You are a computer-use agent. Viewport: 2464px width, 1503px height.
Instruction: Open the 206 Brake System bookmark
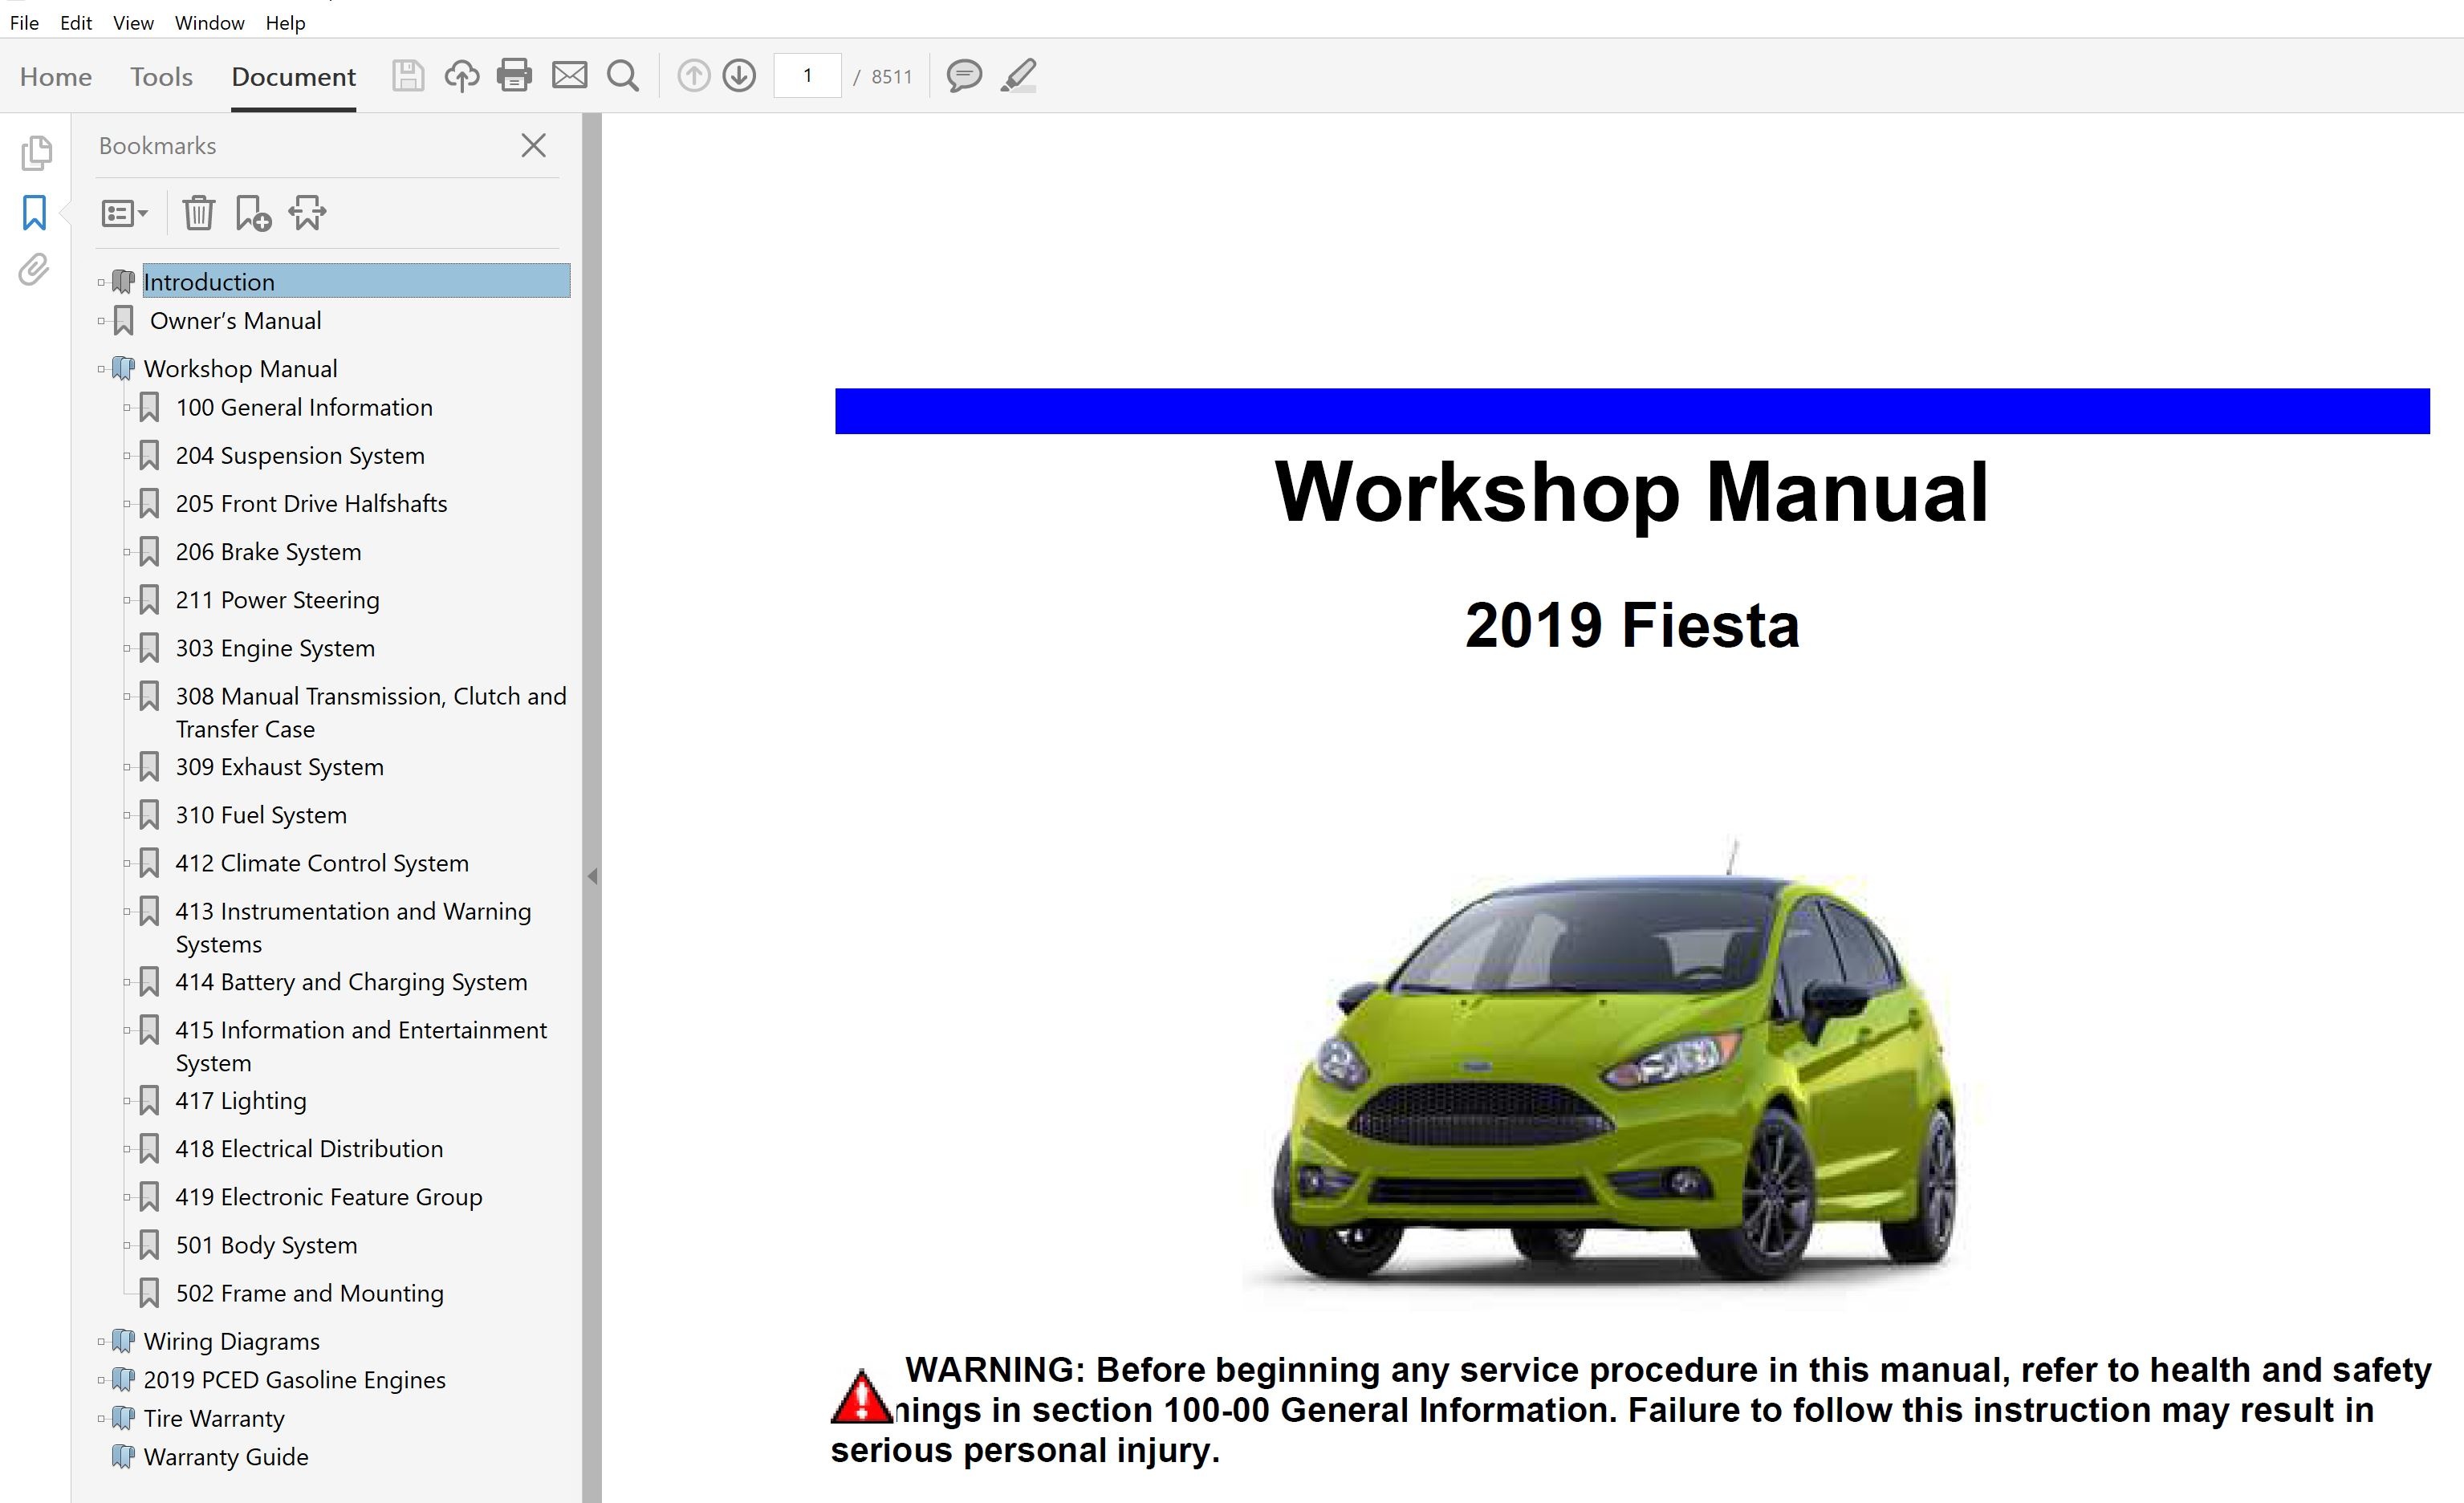[x=268, y=552]
